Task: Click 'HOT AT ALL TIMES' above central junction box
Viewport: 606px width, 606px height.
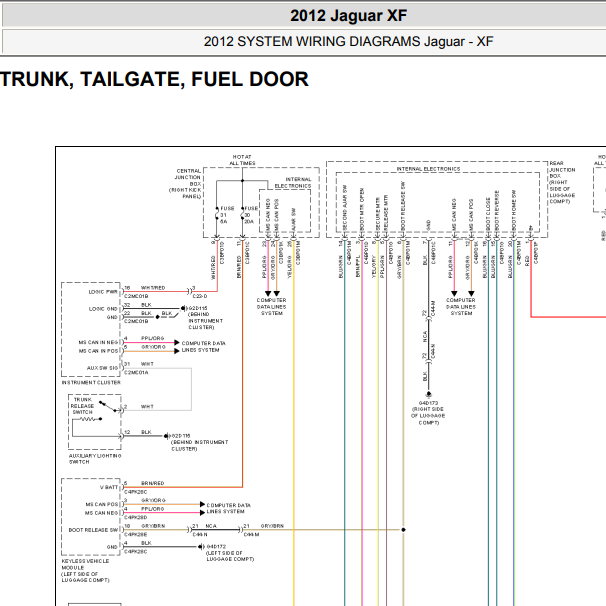Action: point(242,160)
